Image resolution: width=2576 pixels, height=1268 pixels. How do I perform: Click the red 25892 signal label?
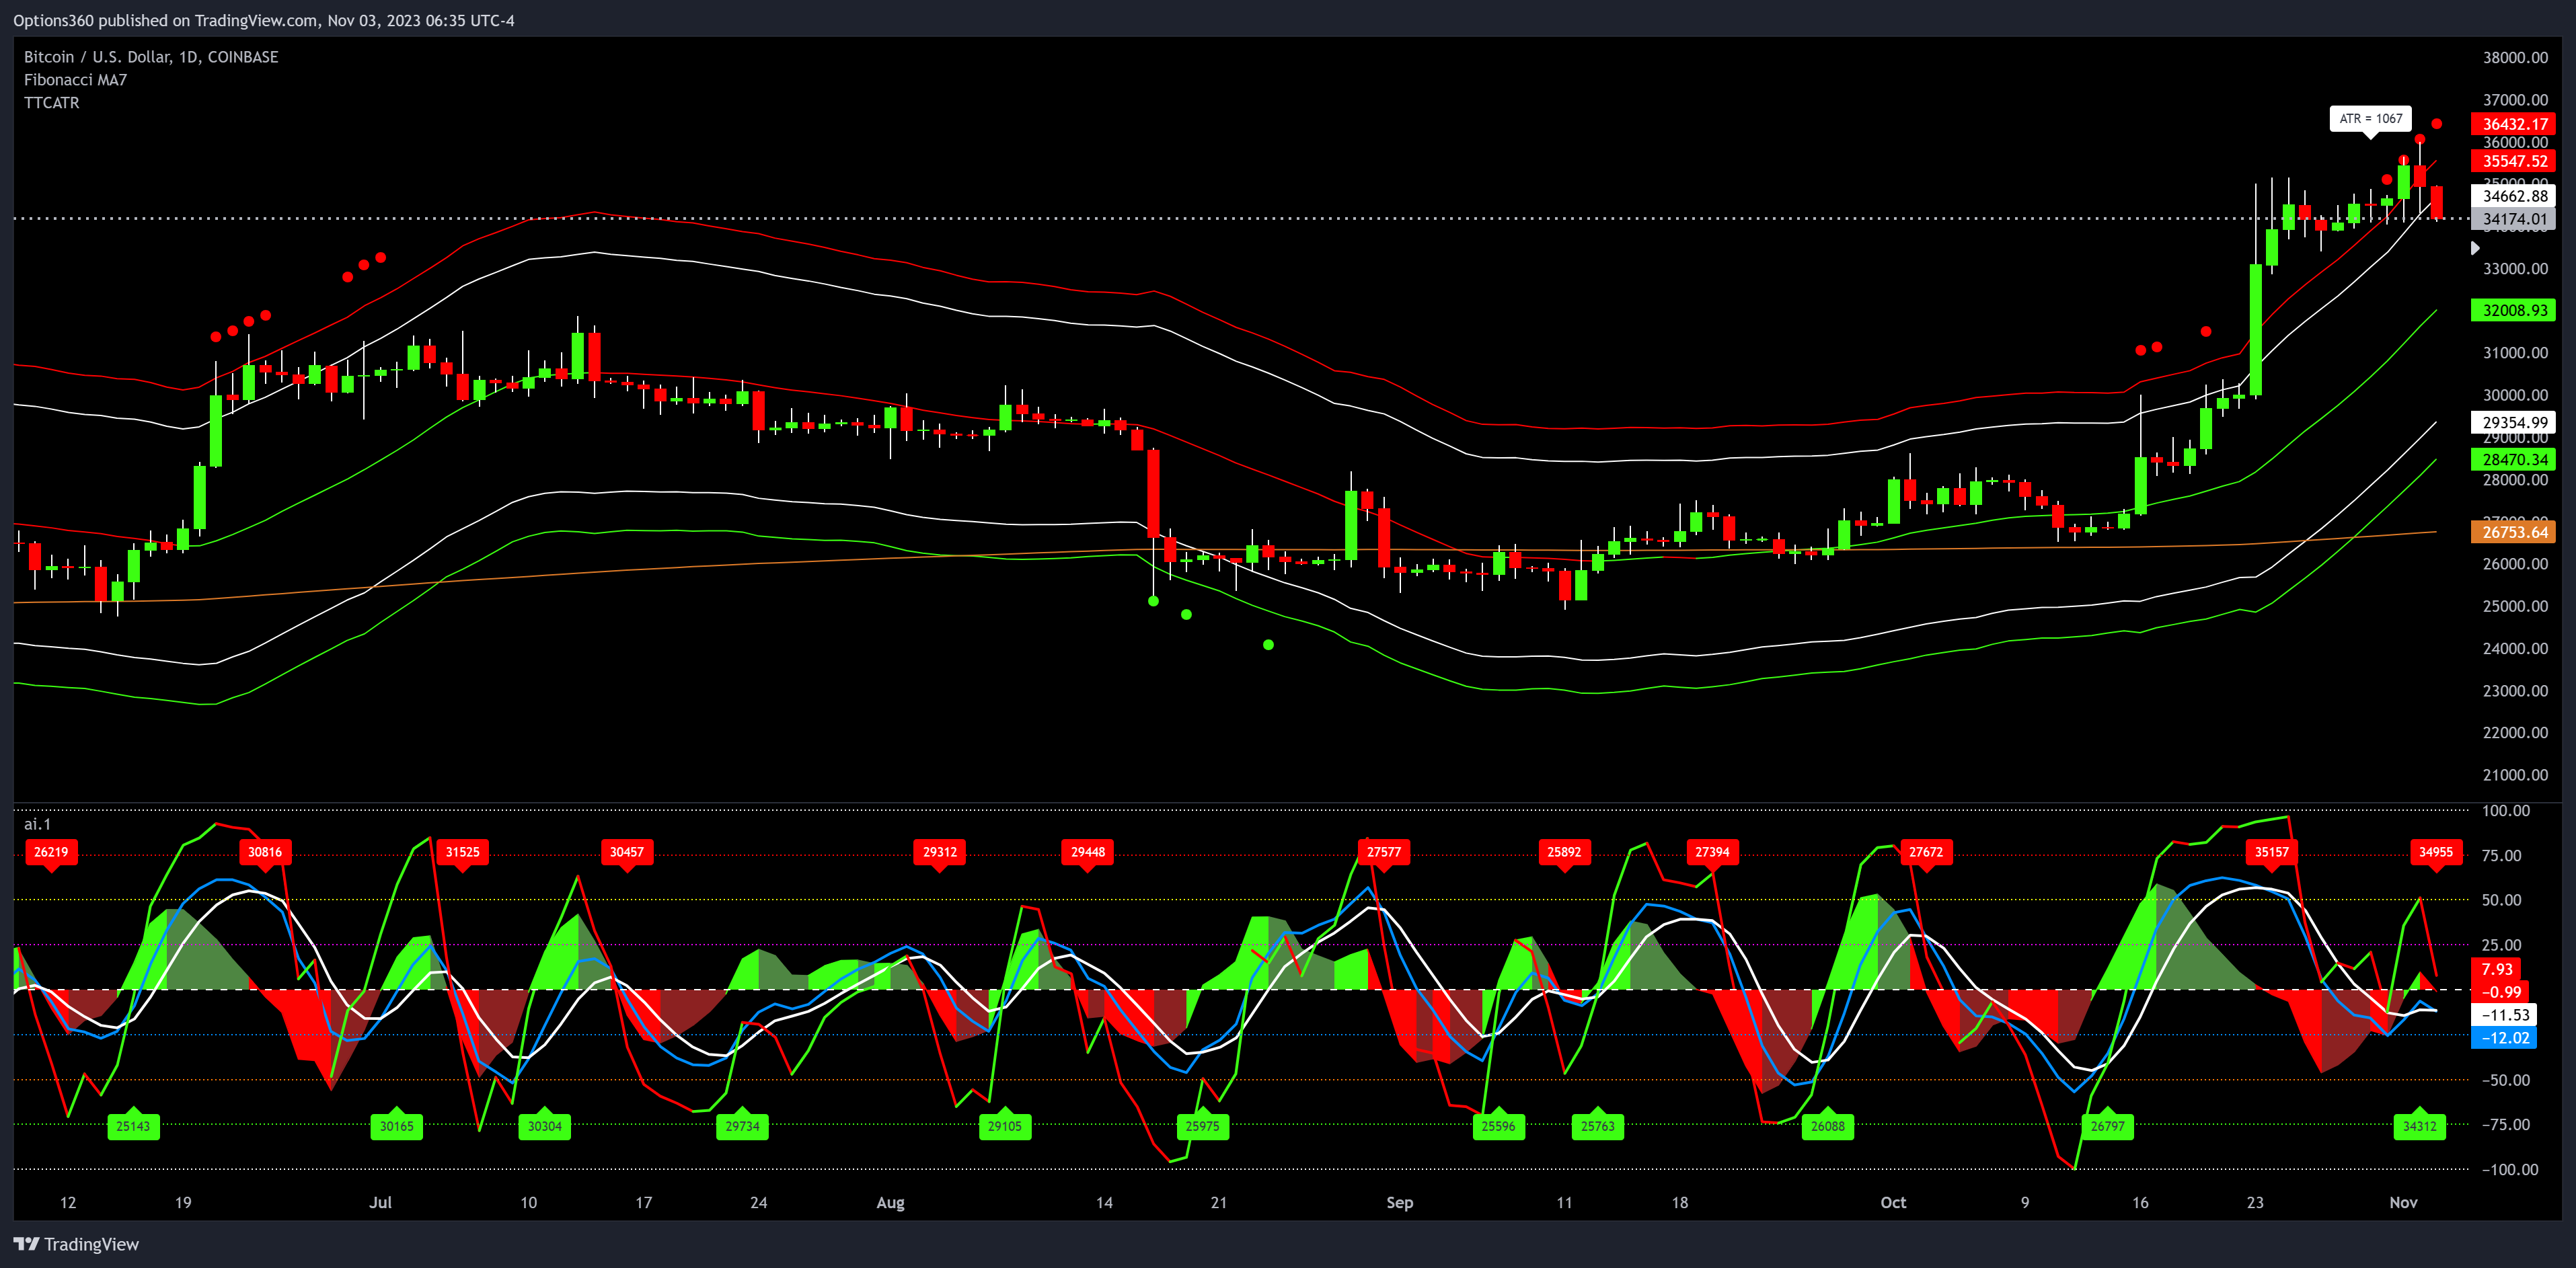click(1564, 852)
